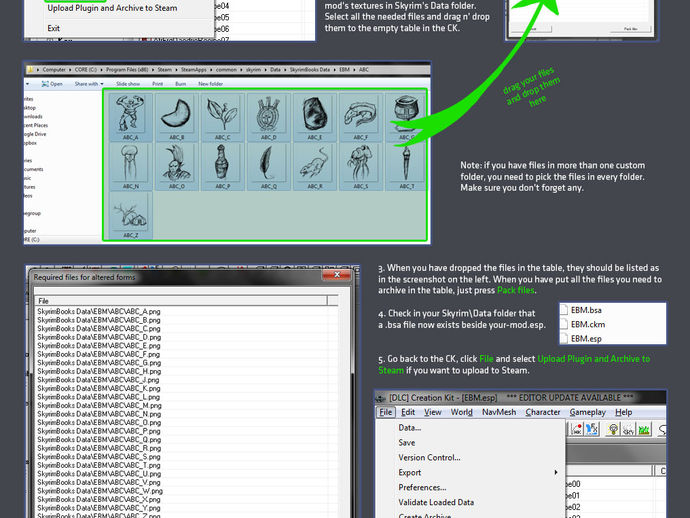Image resolution: width=690 pixels, height=518 pixels.
Task: Select the ABC_B thumbnail
Action: (176, 117)
